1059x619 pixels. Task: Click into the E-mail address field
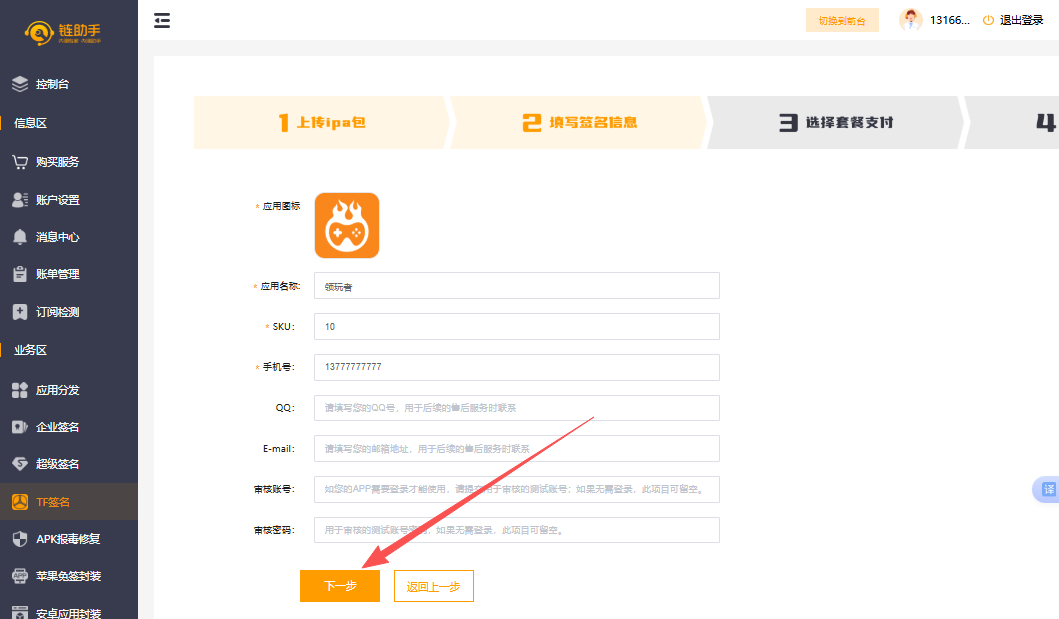(516, 449)
